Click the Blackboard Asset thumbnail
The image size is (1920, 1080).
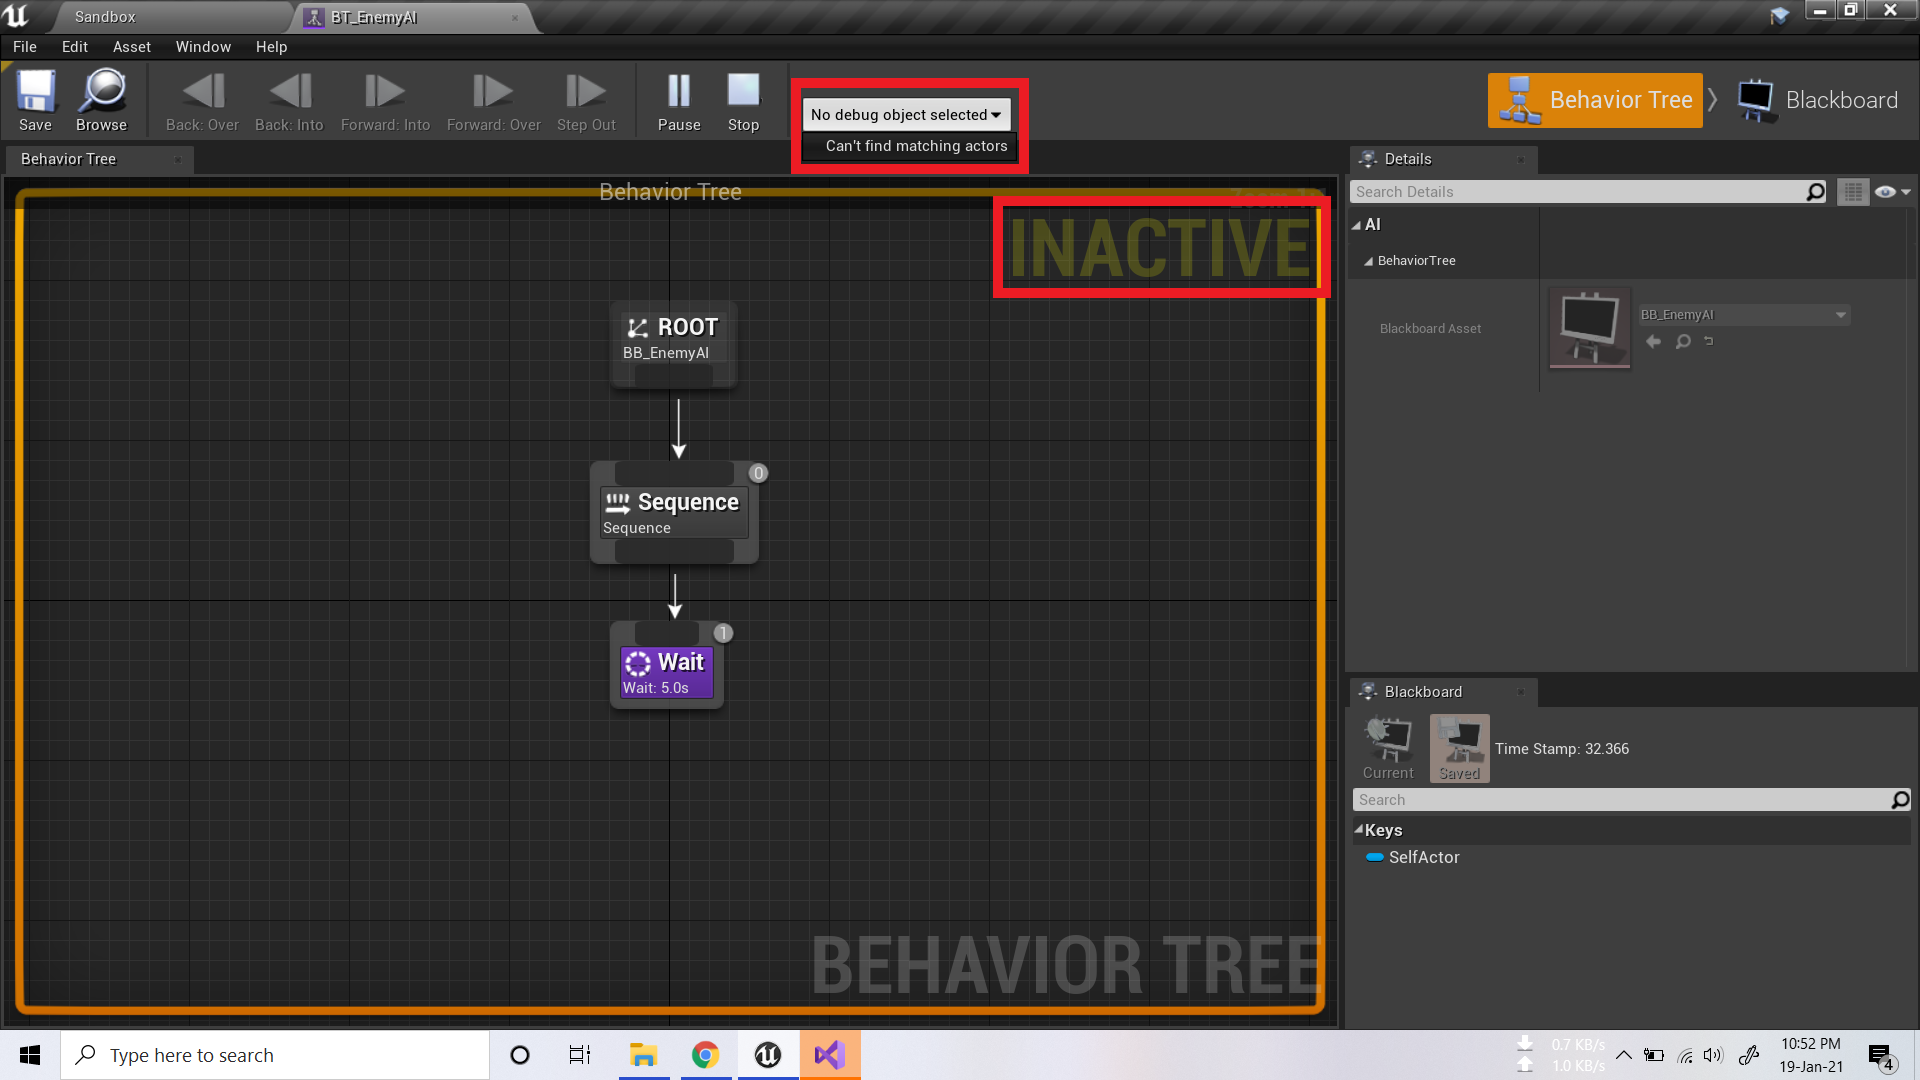[1590, 329]
